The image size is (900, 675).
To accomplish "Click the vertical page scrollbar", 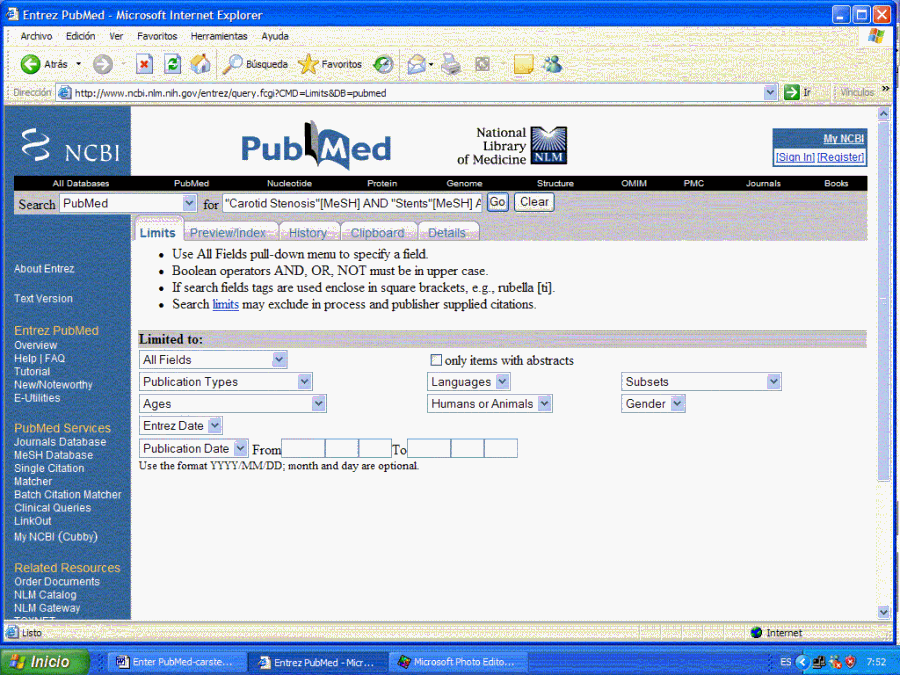I will [x=883, y=300].
